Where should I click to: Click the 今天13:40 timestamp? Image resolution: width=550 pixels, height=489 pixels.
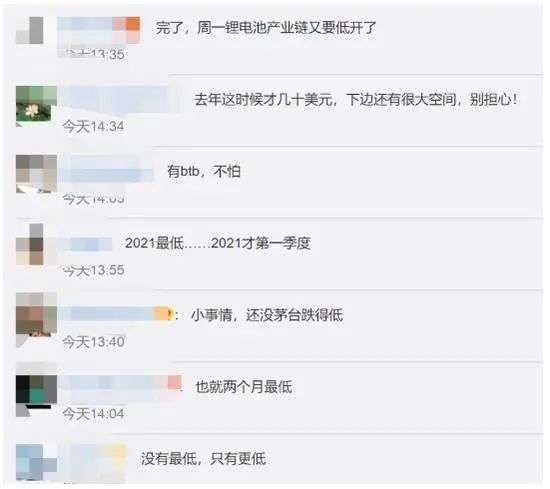click(x=93, y=342)
